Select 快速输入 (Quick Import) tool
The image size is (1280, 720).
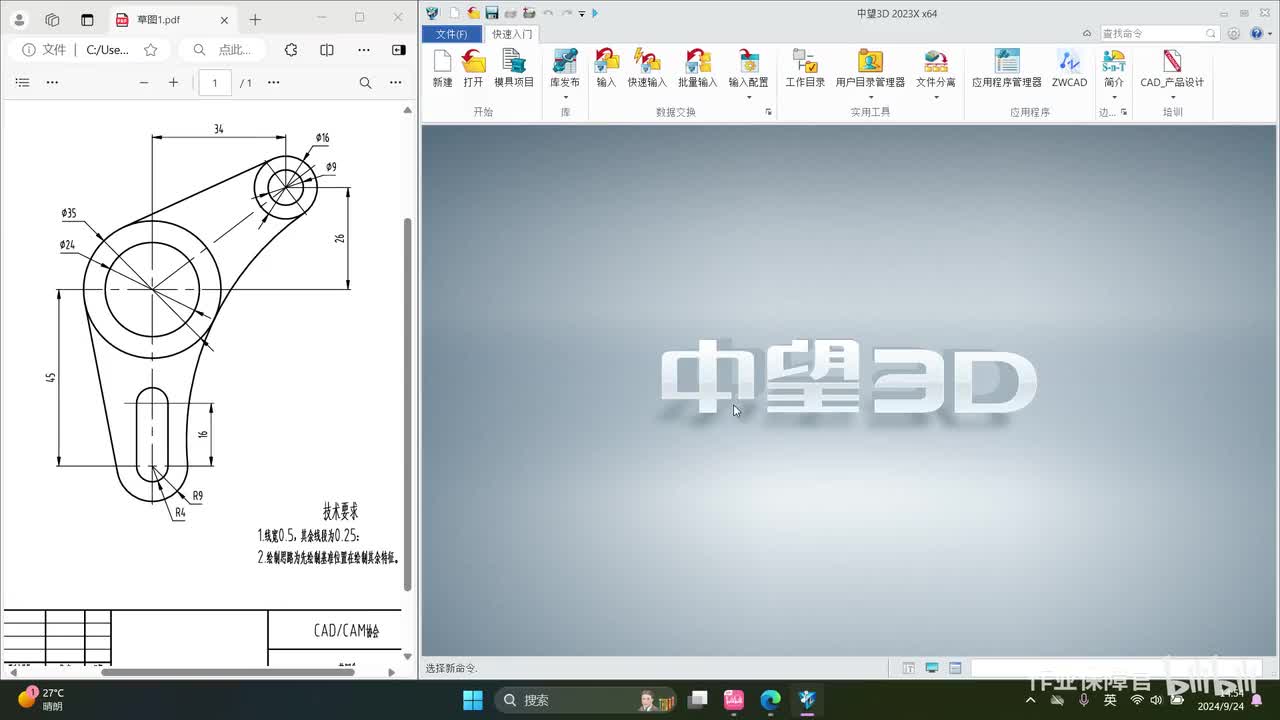pyautogui.click(x=647, y=68)
